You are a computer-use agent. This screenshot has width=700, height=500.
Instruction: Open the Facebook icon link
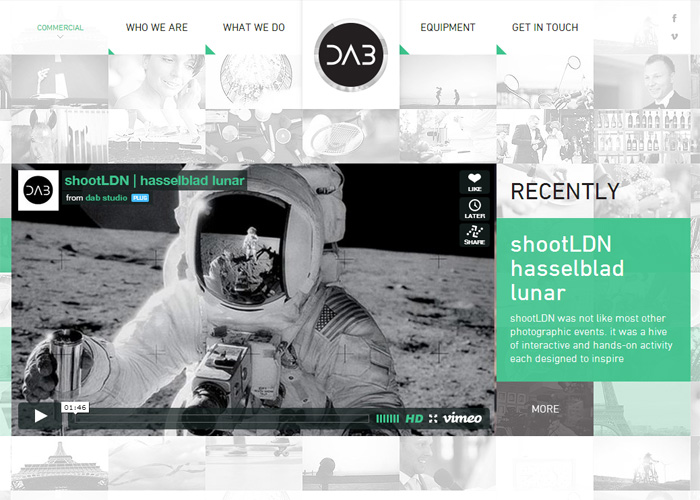pyautogui.click(x=674, y=18)
